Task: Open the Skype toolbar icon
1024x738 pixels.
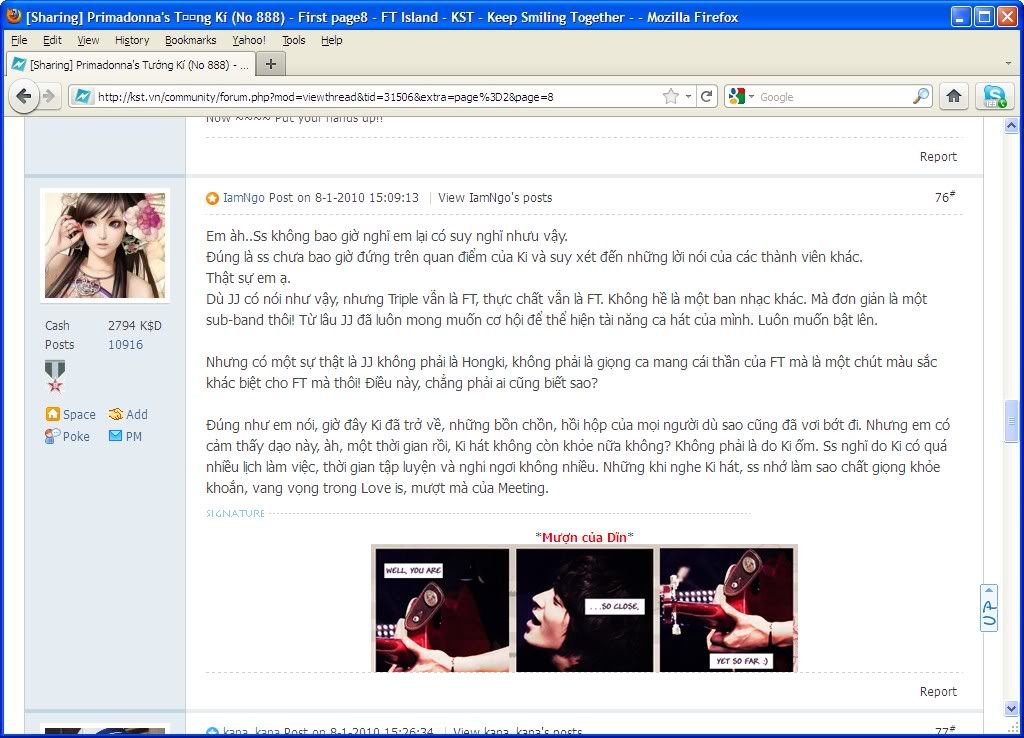Action: click(994, 97)
